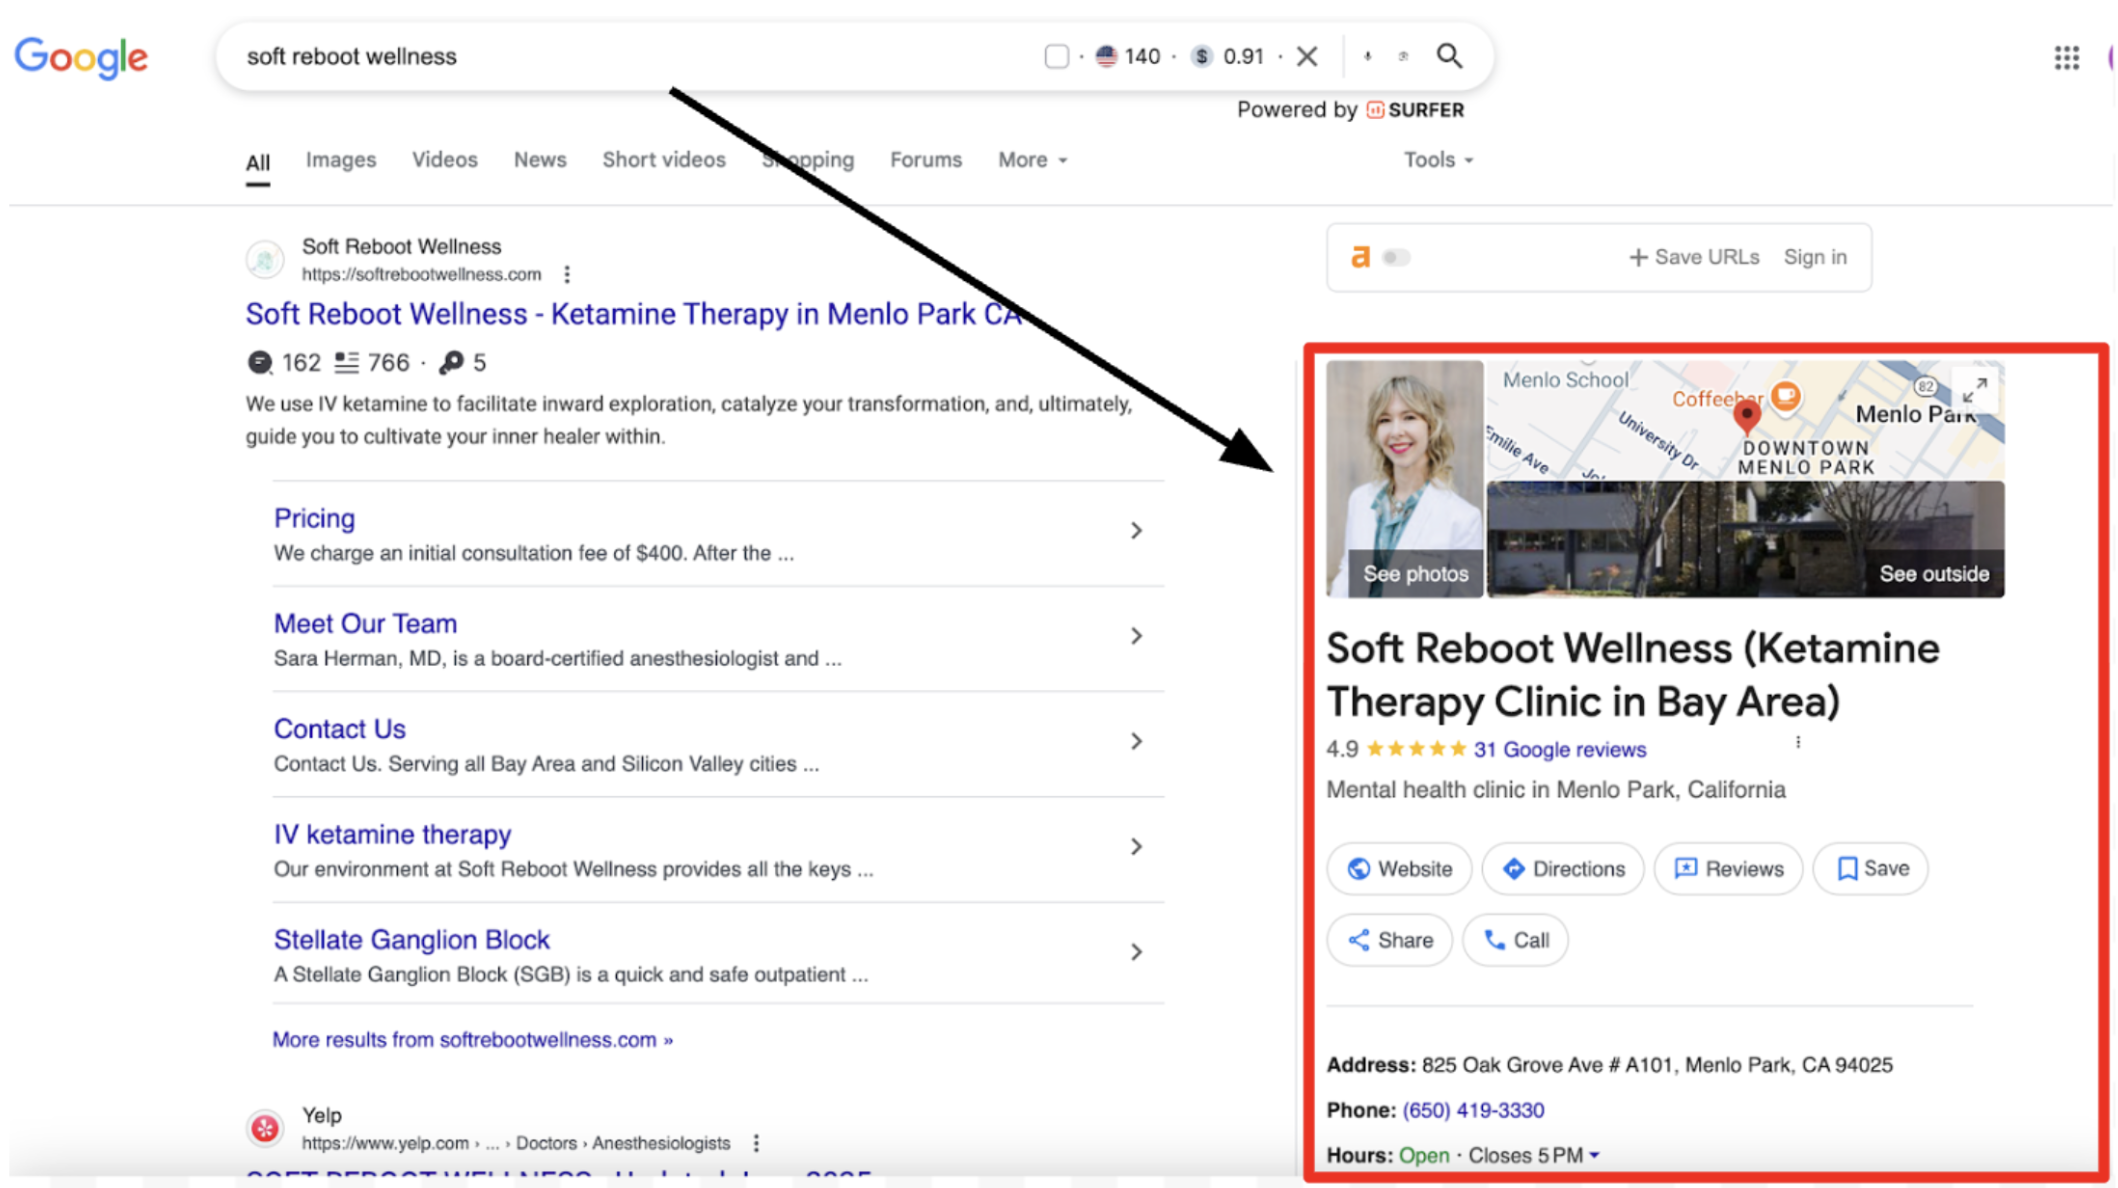The image size is (2118, 1188).
Task: Click the Share button
Action: pyautogui.click(x=1390, y=940)
